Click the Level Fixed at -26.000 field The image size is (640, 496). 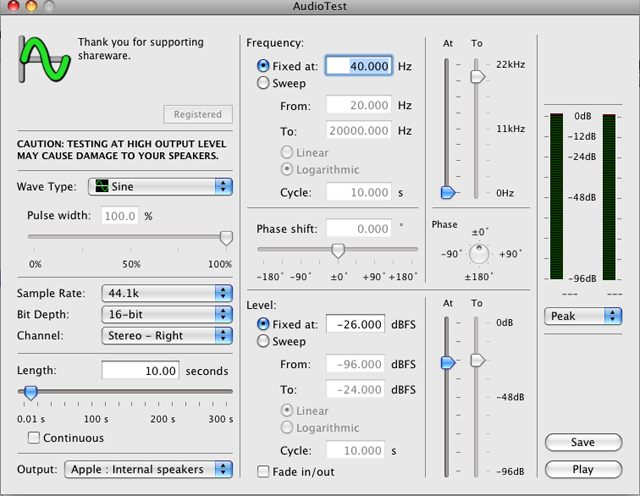[356, 324]
